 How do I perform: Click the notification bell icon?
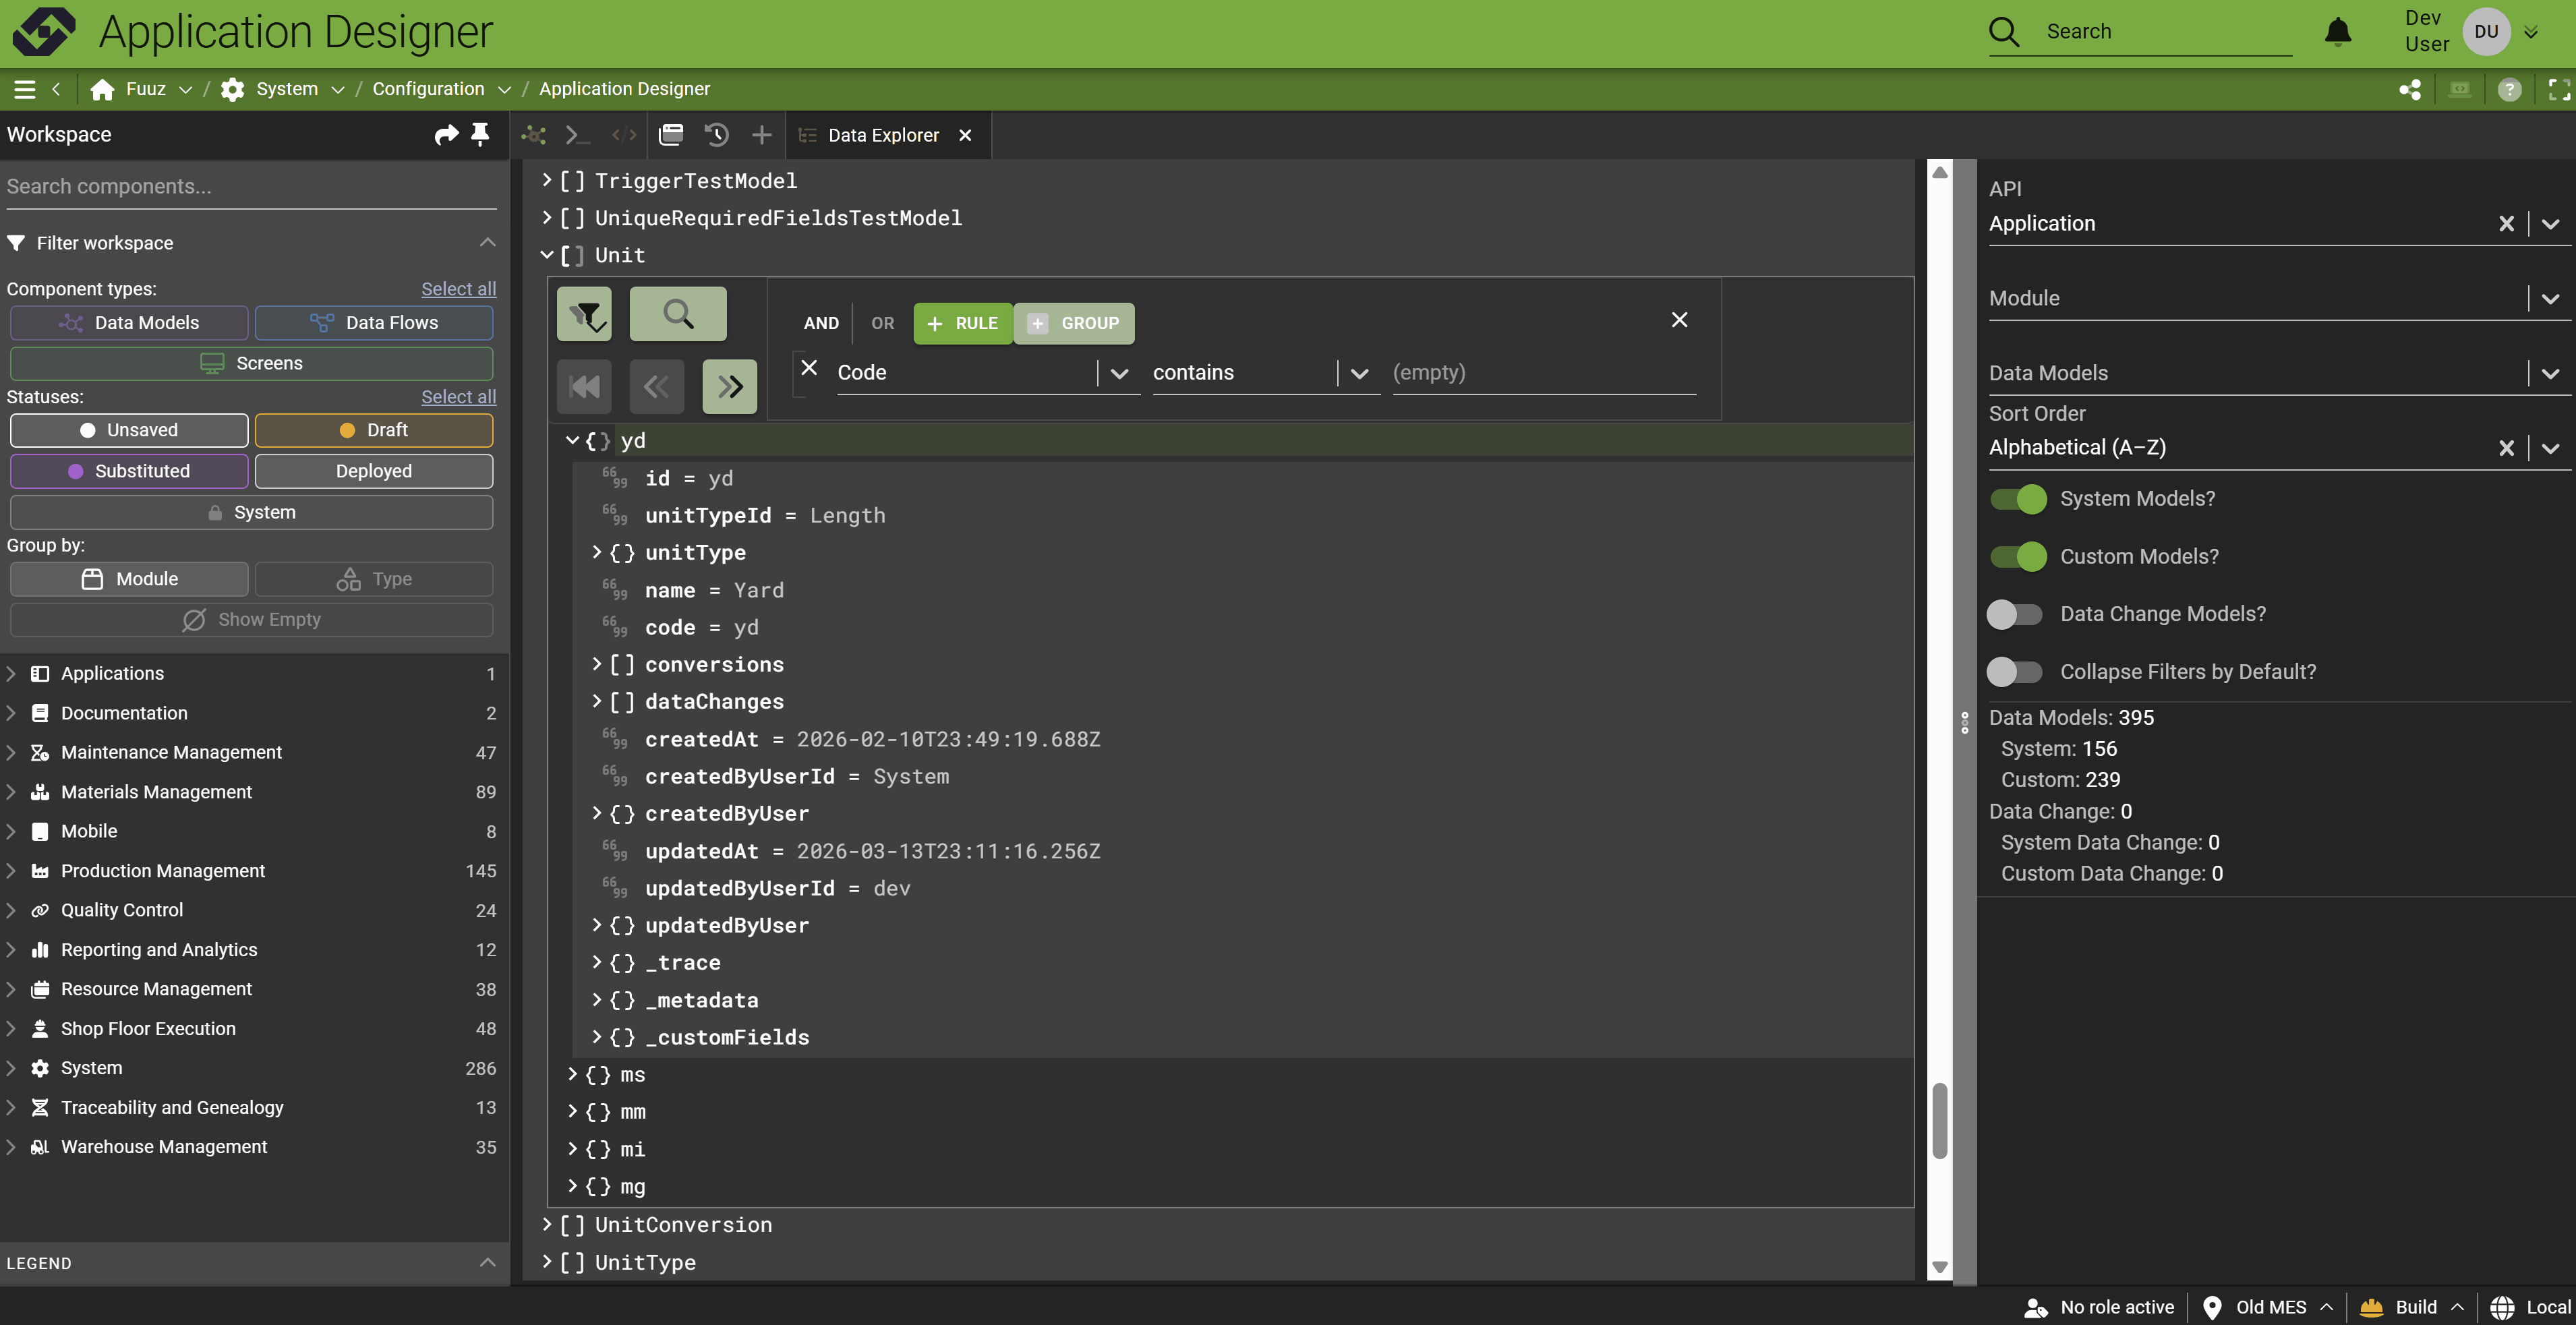click(x=2337, y=32)
